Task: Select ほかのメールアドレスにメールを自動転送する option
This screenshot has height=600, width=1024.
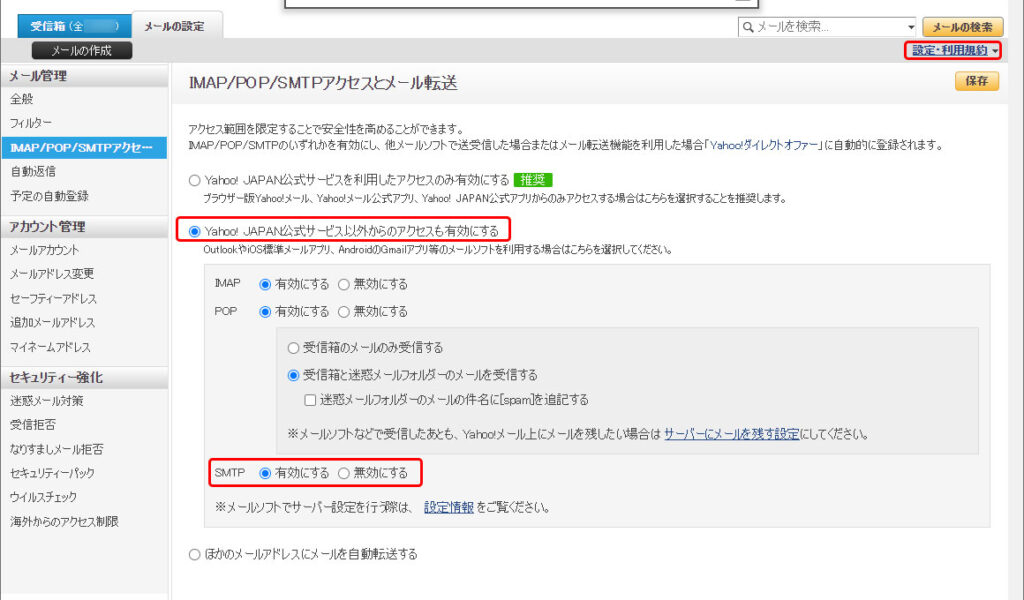Action: click(194, 554)
